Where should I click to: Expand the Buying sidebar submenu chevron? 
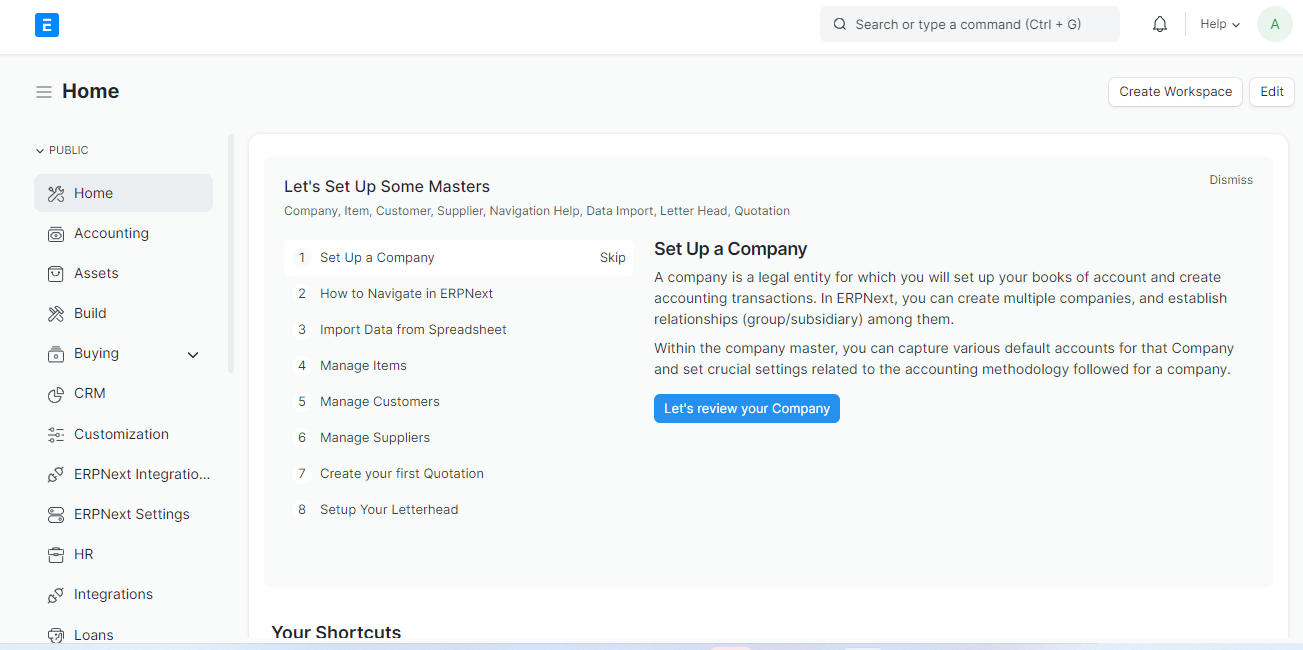tap(193, 355)
